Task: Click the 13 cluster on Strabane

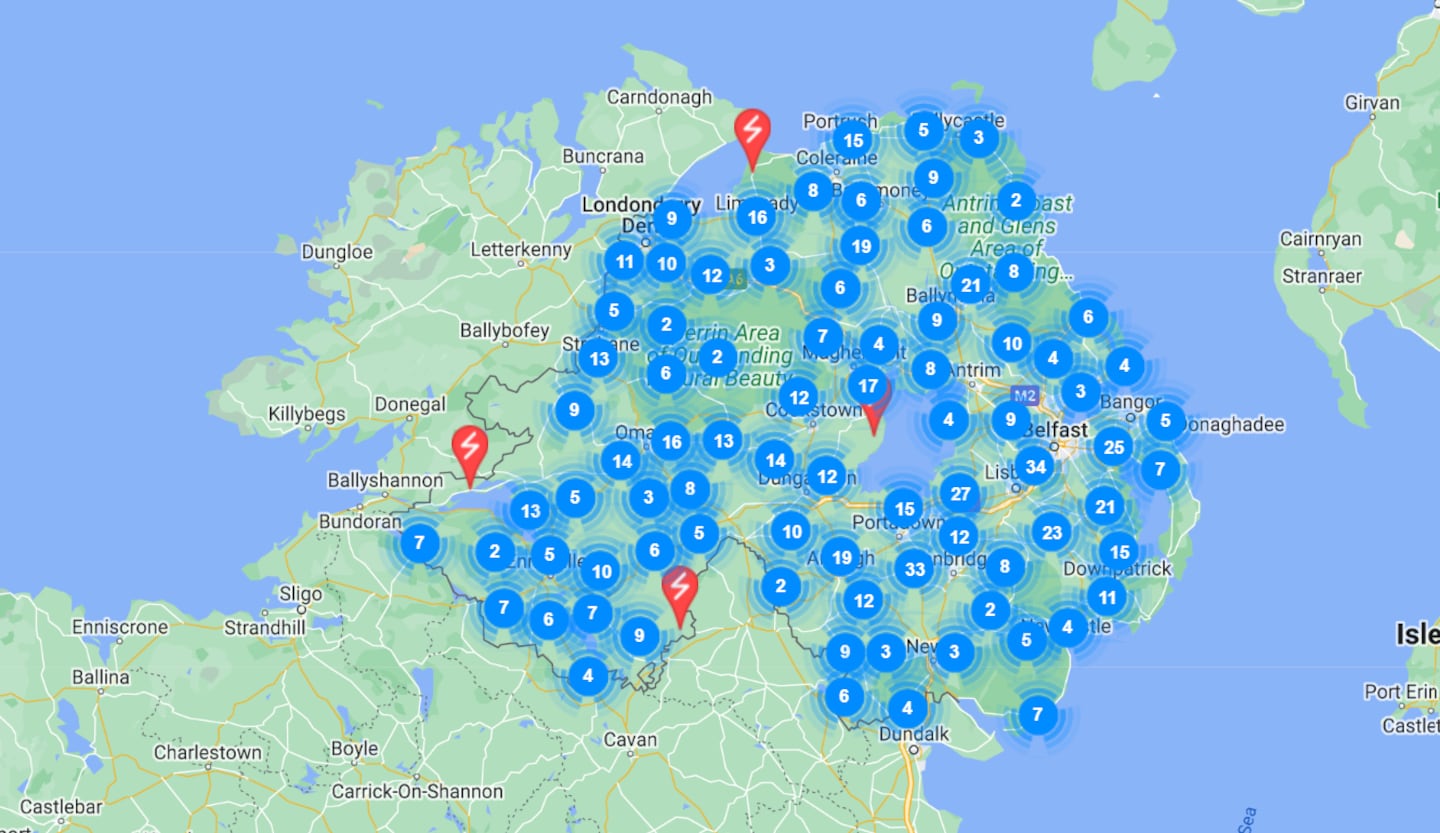Action: coord(598,357)
